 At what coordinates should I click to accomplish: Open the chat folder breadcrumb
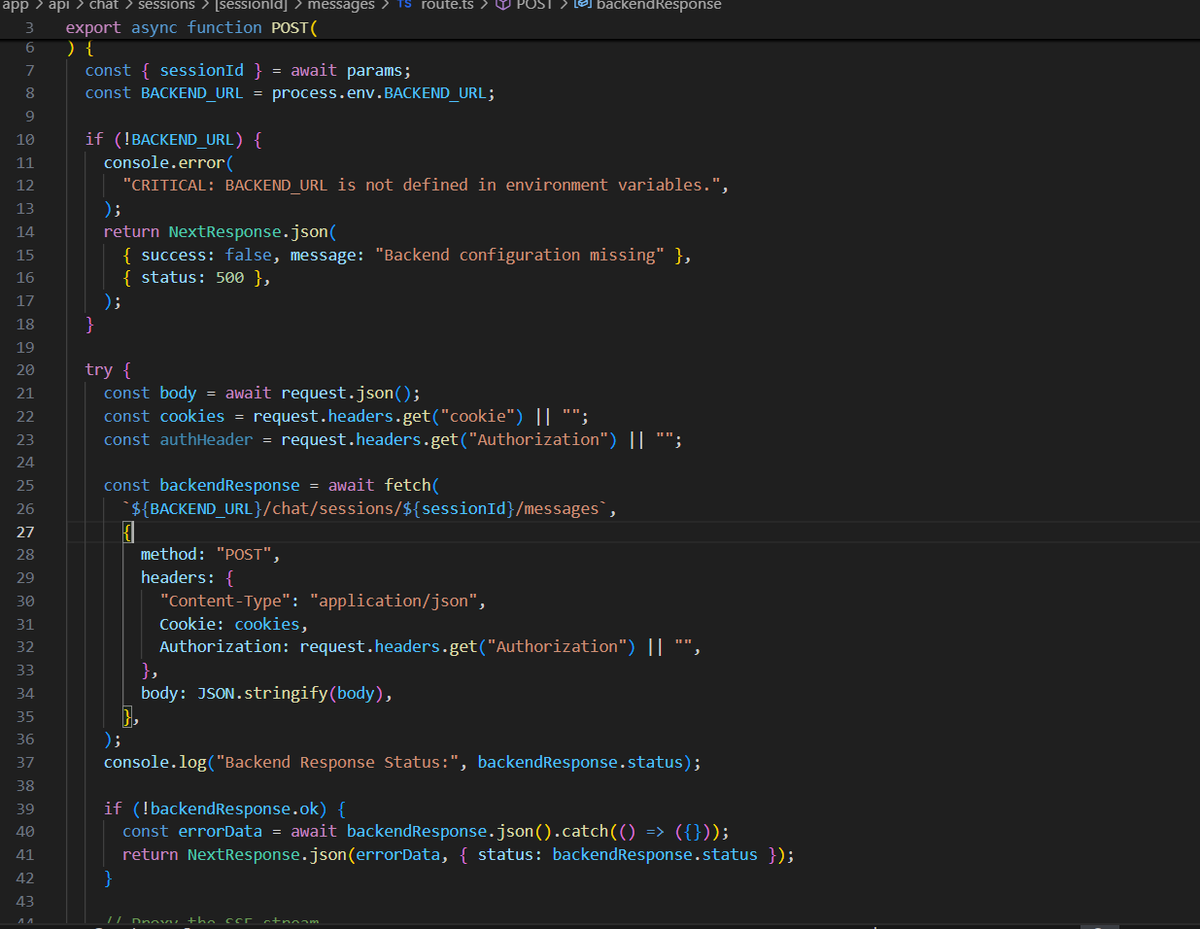pyautogui.click(x=104, y=5)
